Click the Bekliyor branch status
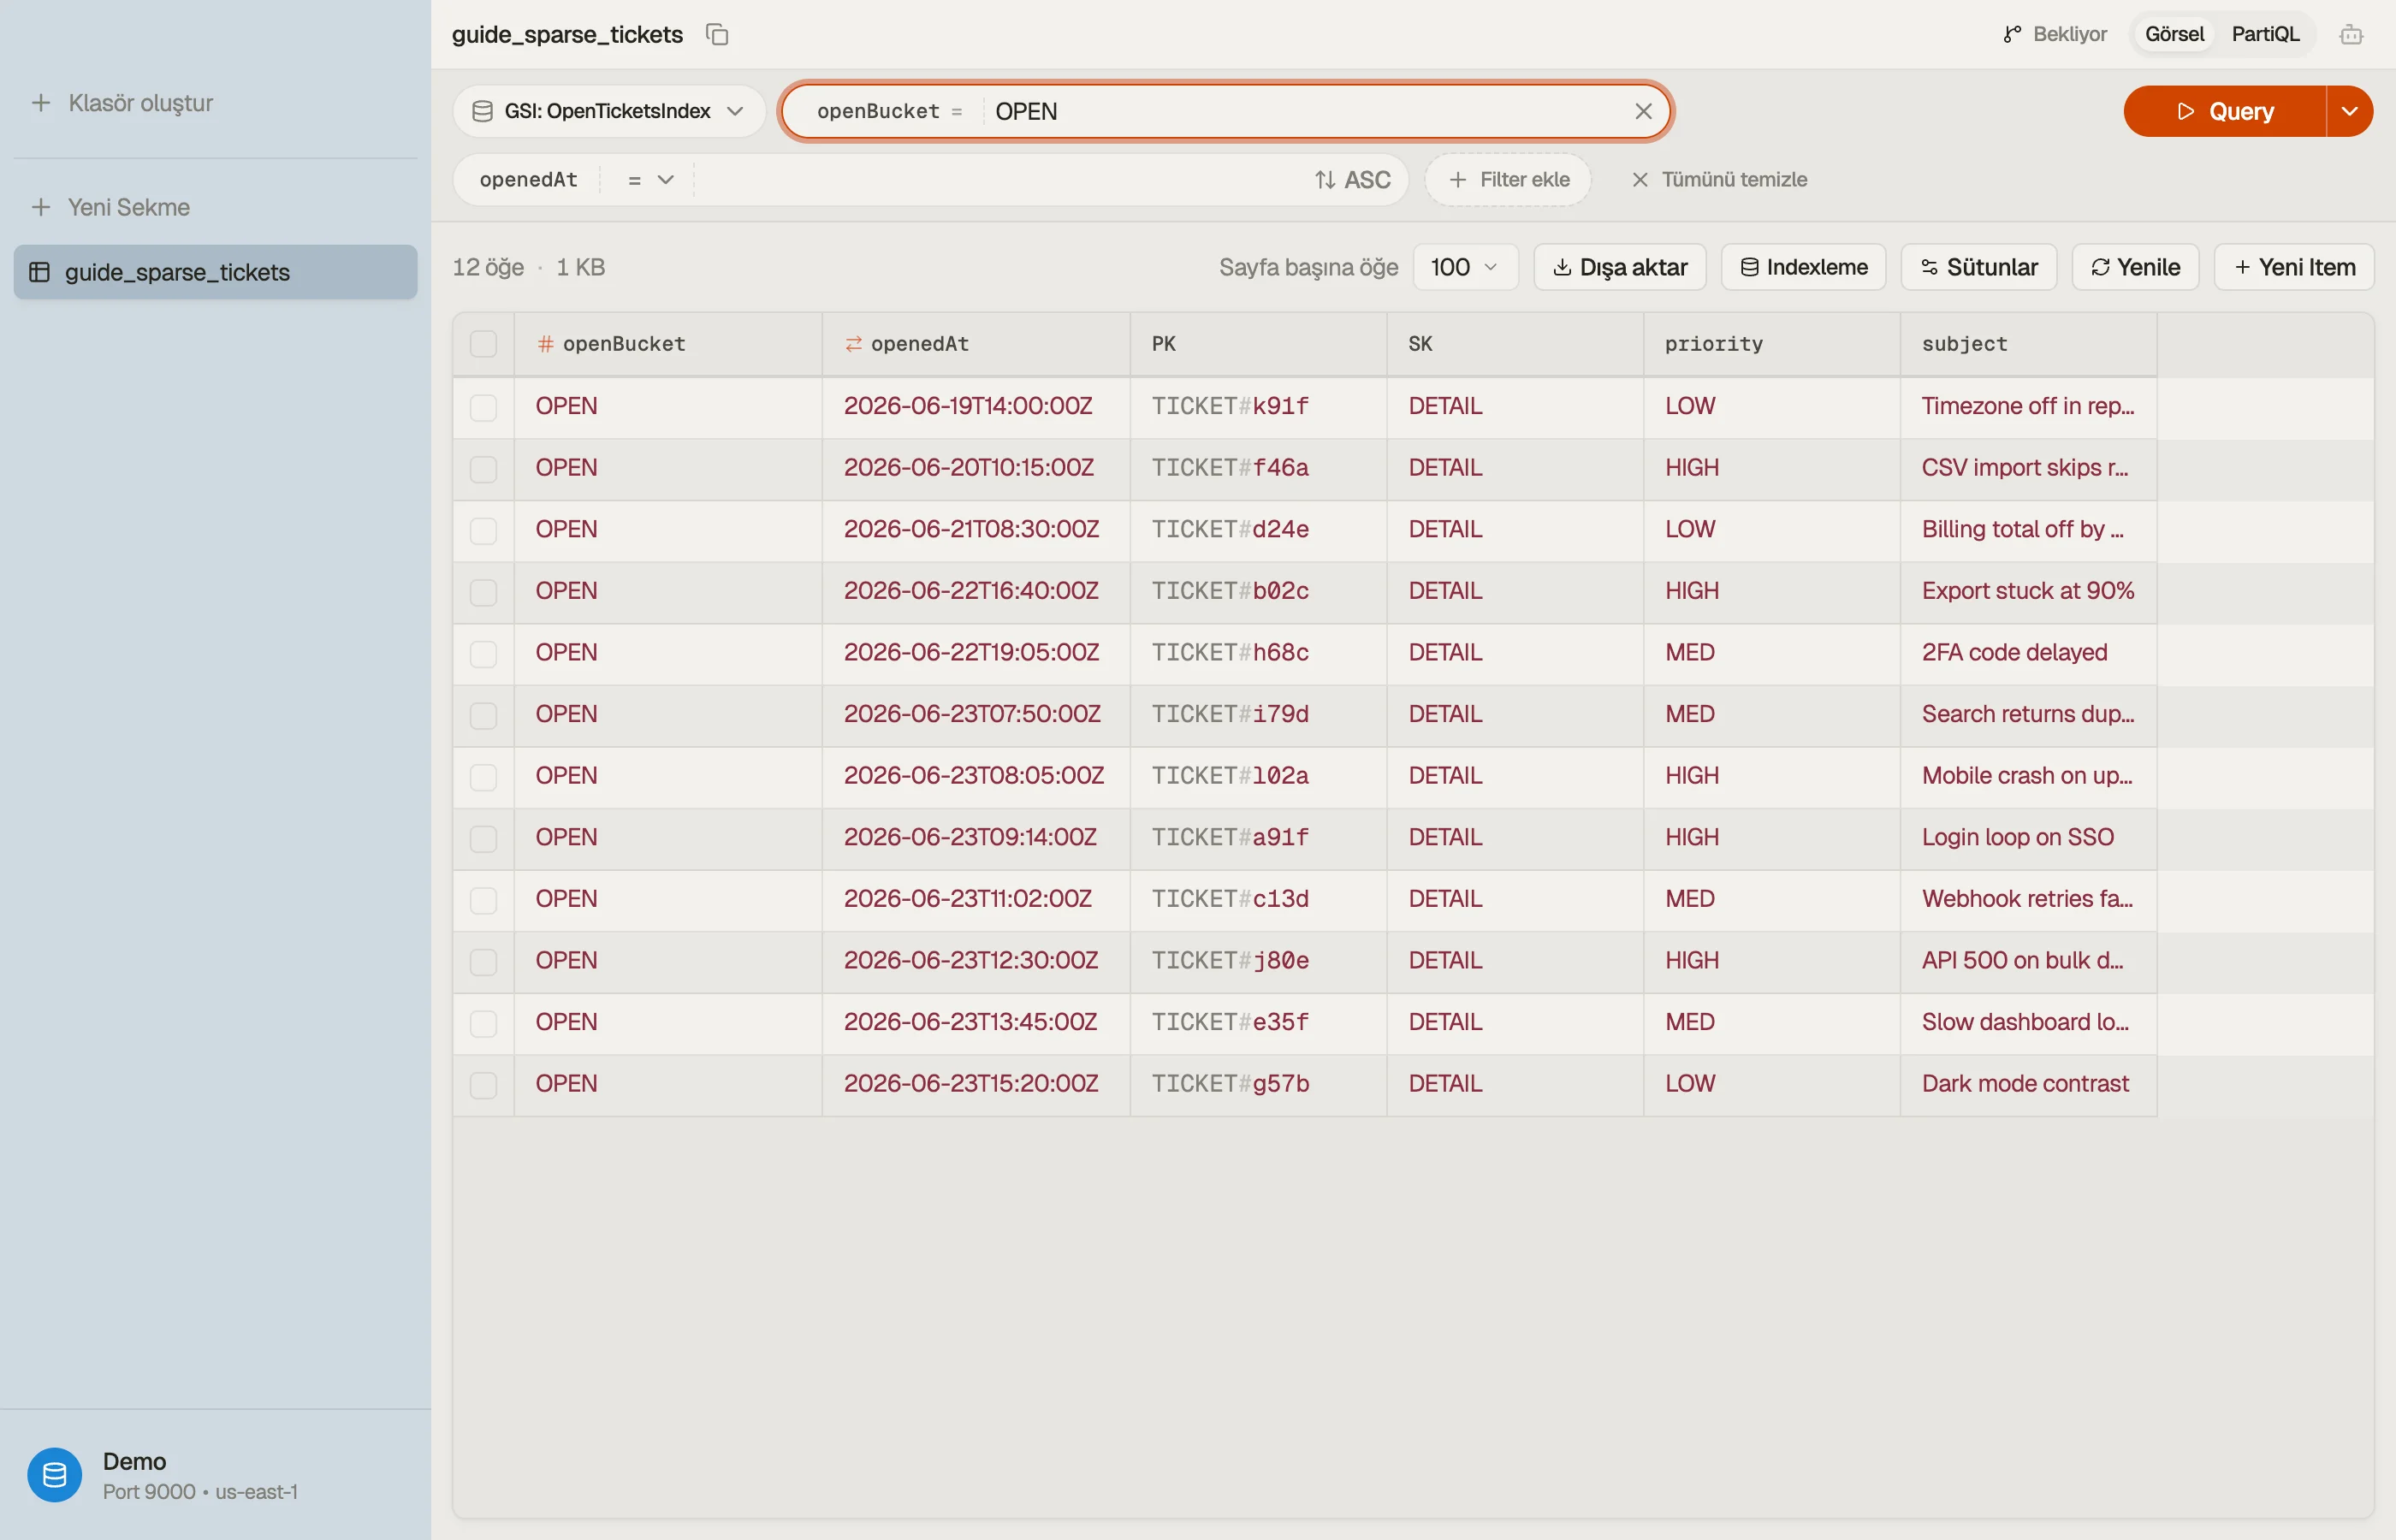 [x=2055, y=34]
